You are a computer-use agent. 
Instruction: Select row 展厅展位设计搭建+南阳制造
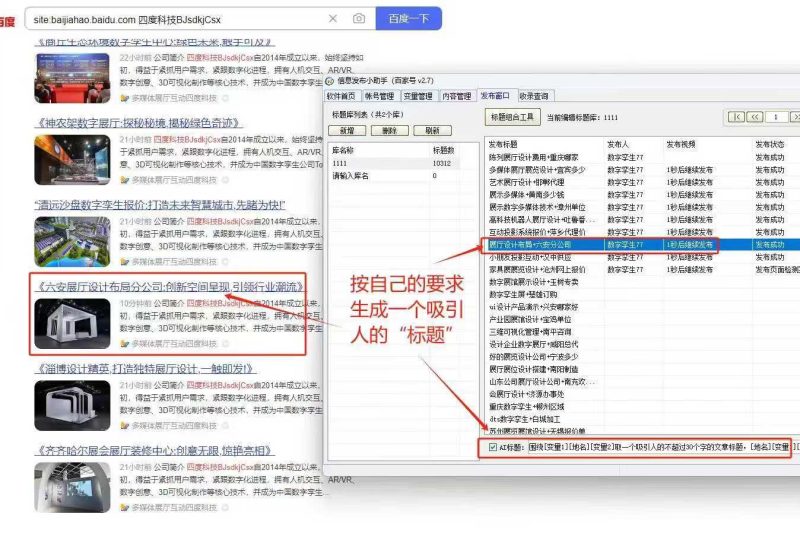coord(643,369)
